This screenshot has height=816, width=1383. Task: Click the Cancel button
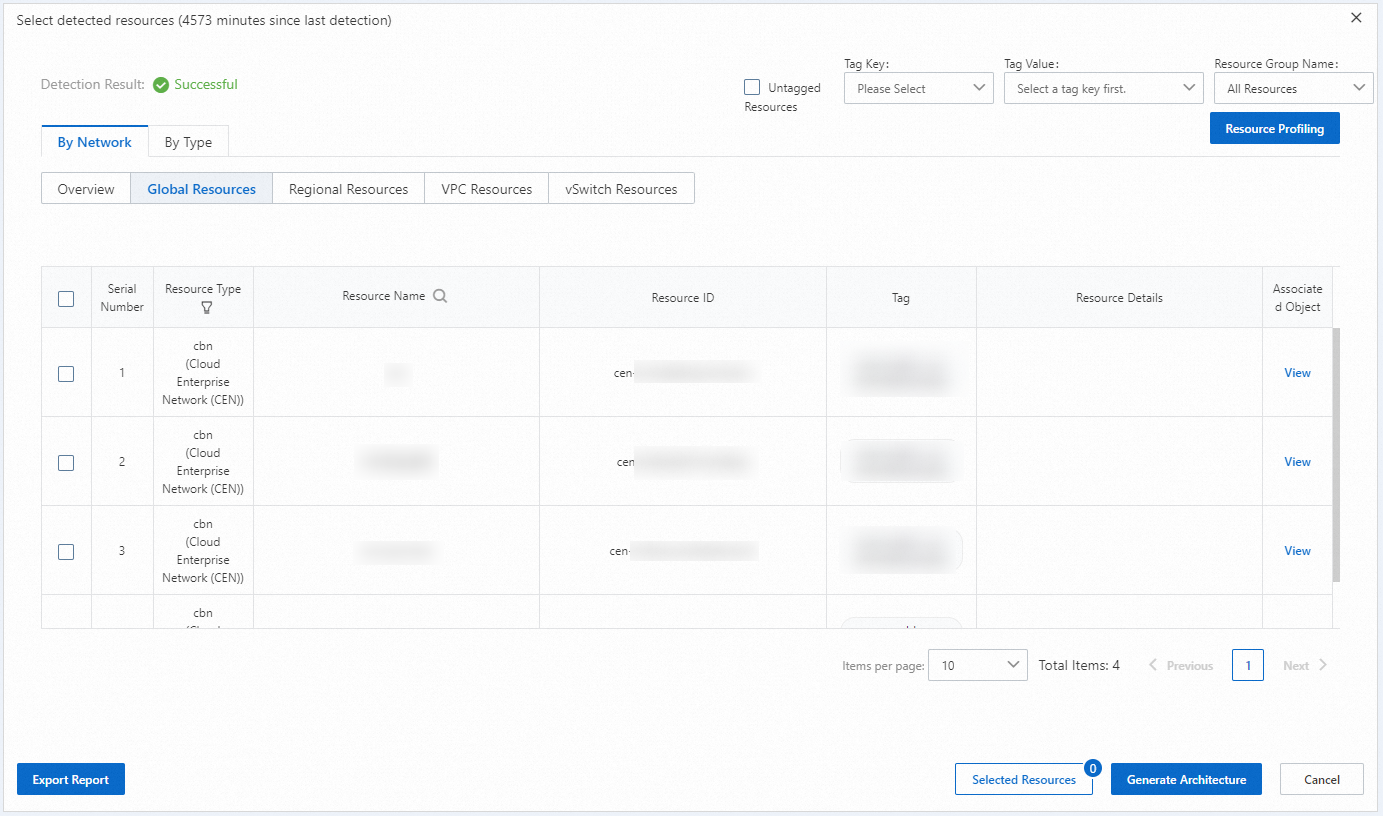(x=1322, y=780)
